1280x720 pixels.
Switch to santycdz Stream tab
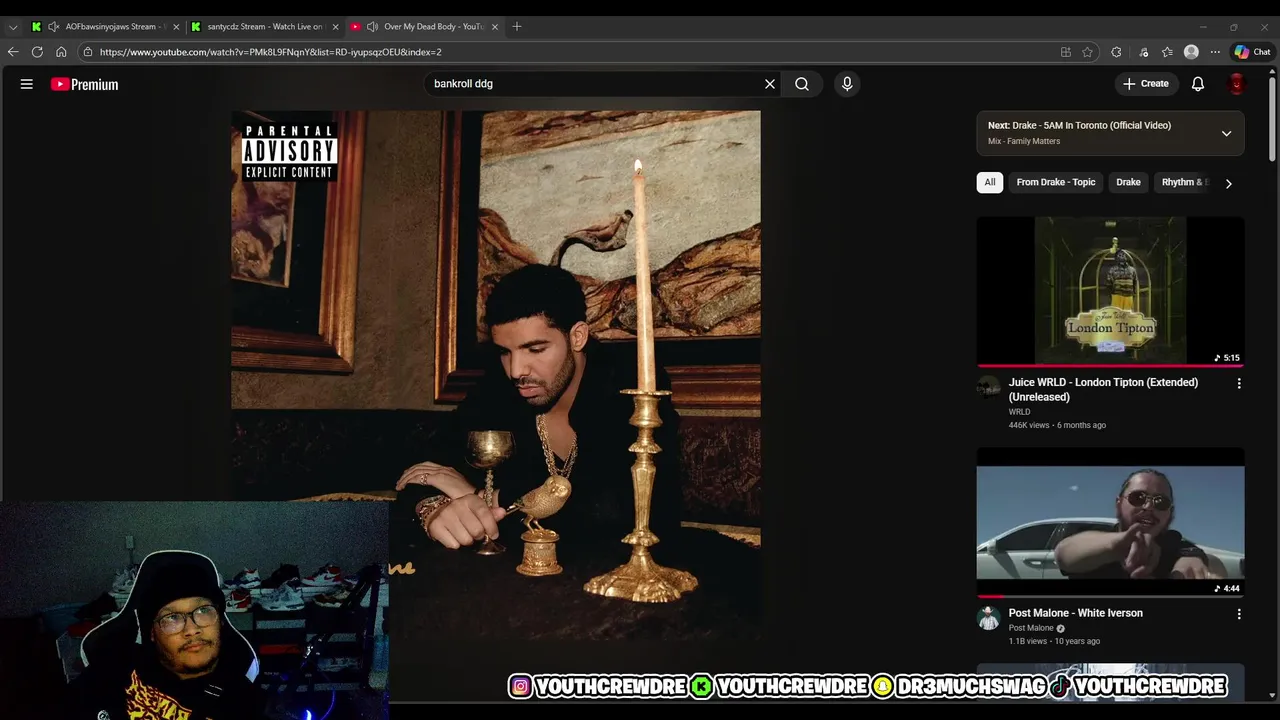point(264,27)
